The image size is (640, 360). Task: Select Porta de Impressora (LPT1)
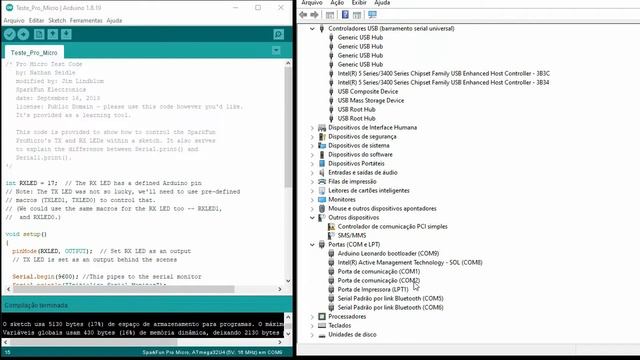(x=373, y=289)
